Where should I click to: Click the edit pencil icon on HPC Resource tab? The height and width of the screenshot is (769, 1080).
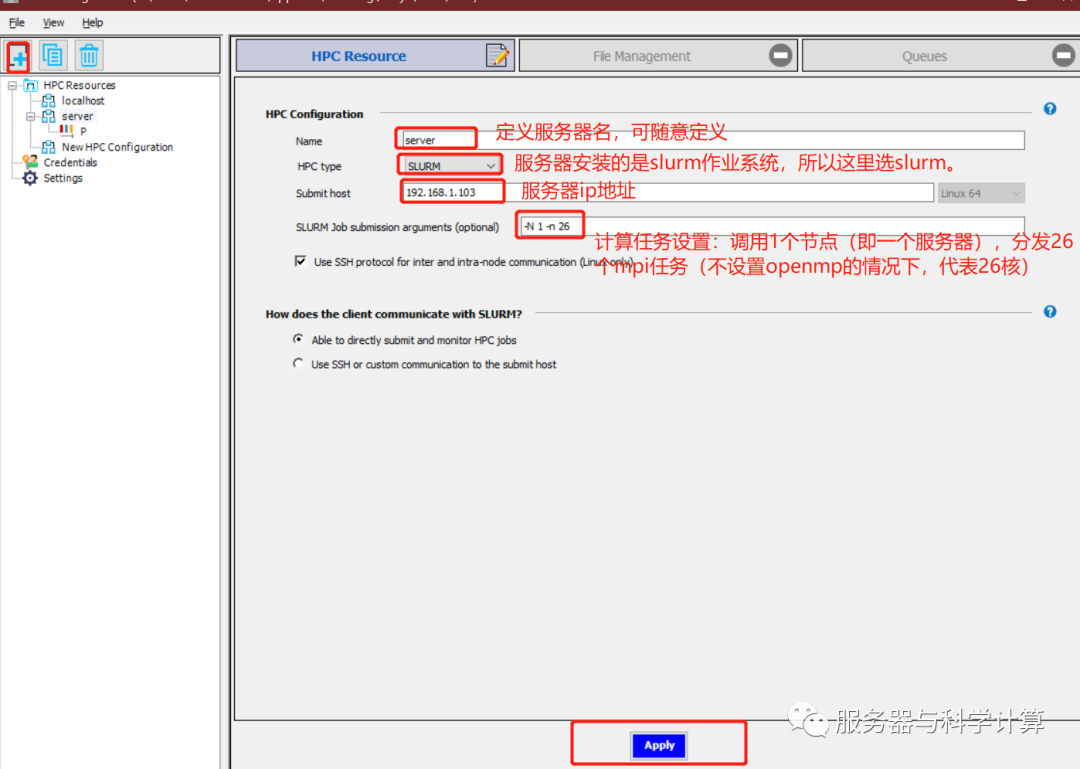tap(497, 55)
